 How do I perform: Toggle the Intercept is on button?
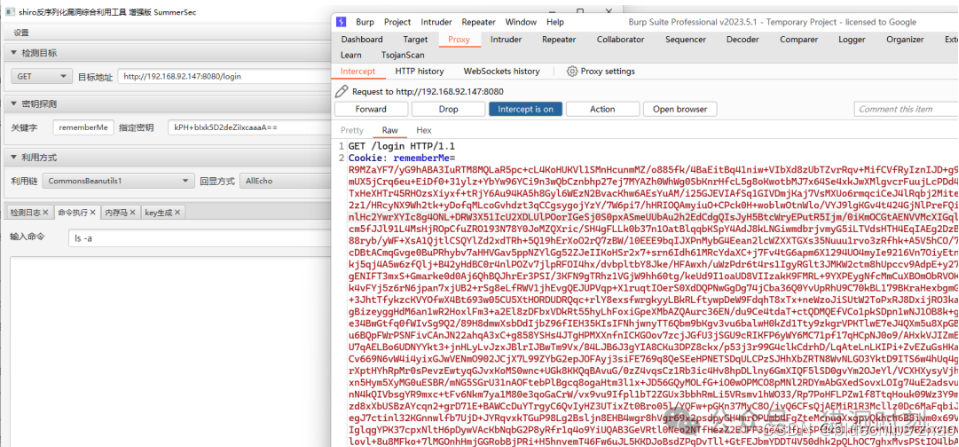[x=525, y=109]
